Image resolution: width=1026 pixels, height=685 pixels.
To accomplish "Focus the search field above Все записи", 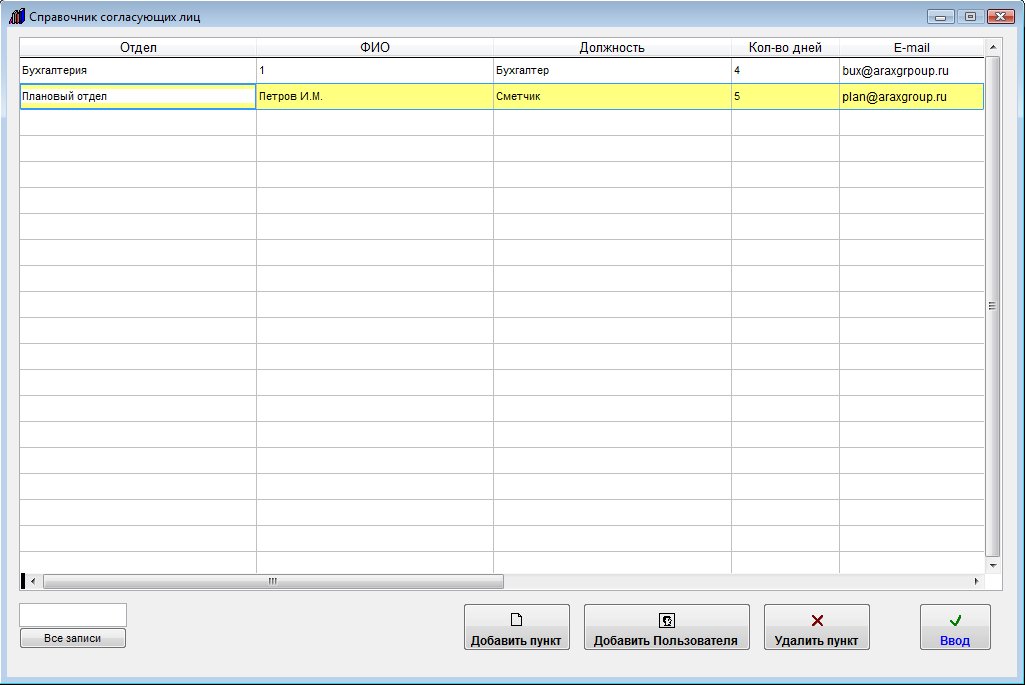I will click(x=73, y=615).
